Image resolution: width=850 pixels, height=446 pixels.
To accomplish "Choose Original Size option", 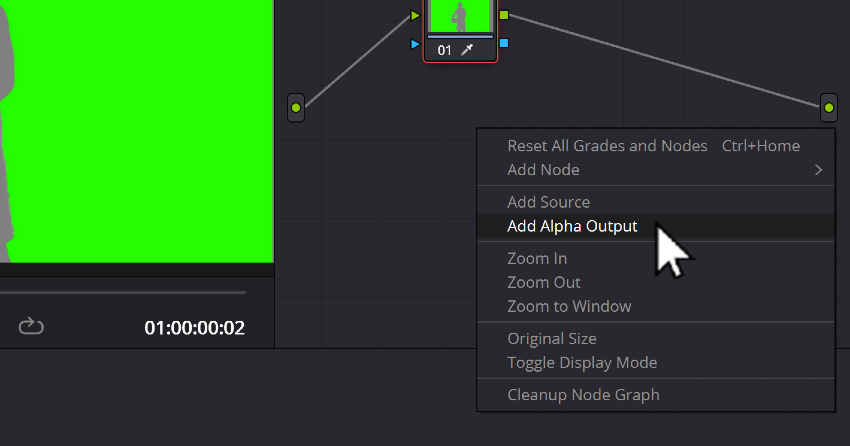I will point(655,339).
